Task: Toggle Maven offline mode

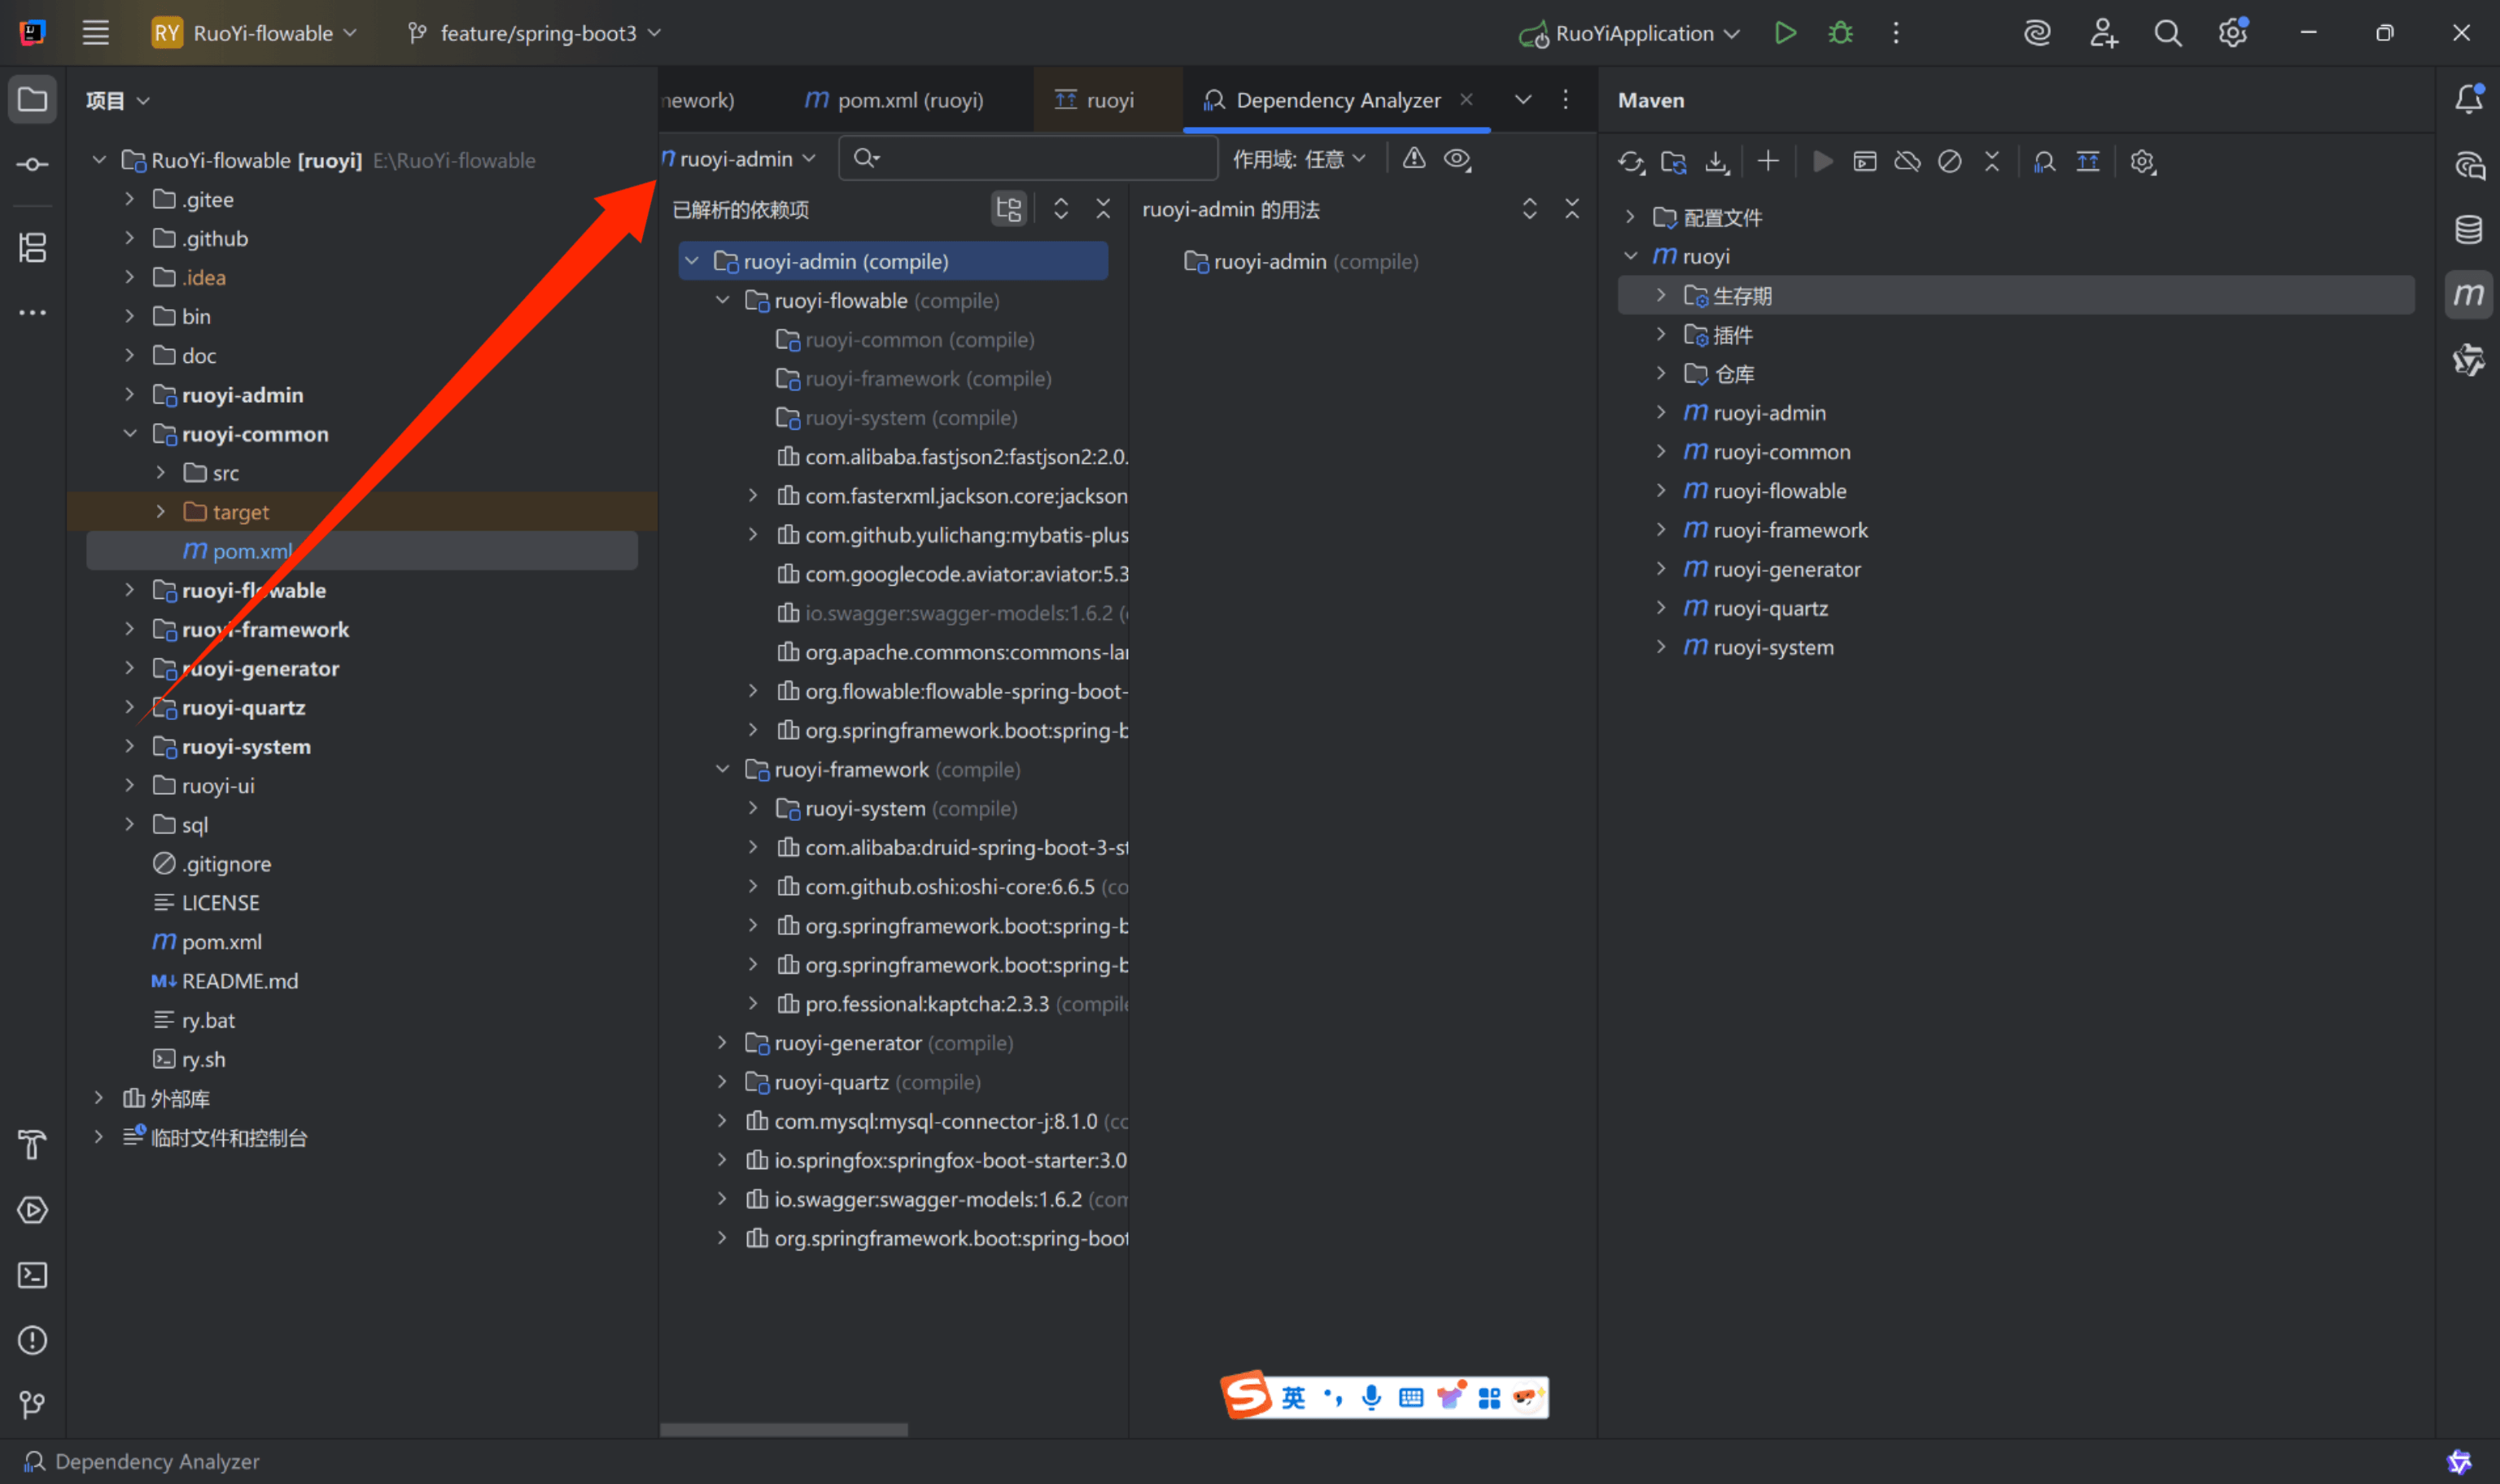Action: point(1907,162)
